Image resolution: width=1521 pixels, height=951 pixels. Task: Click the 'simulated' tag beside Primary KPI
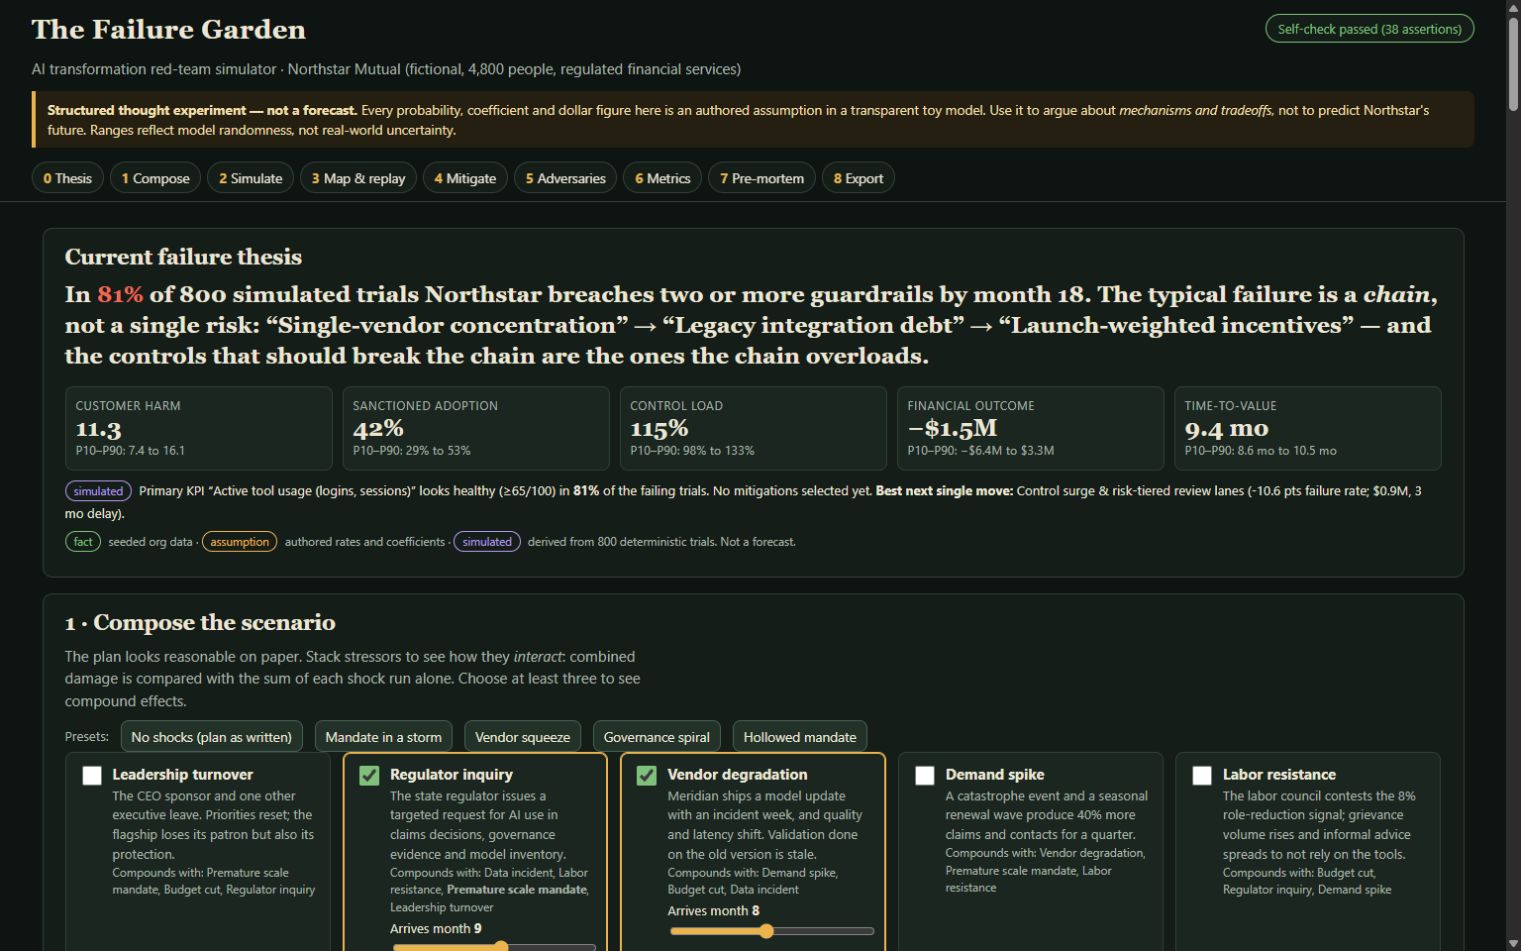click(x=98, y=491)
